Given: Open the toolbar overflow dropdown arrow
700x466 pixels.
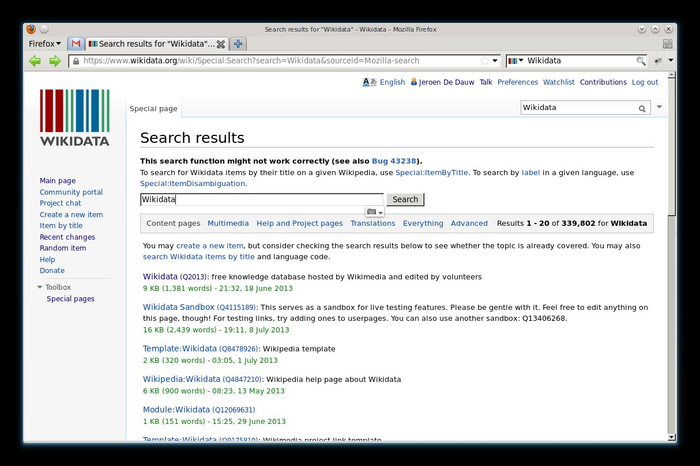Looking at the screenshot, I should point(671,61).
